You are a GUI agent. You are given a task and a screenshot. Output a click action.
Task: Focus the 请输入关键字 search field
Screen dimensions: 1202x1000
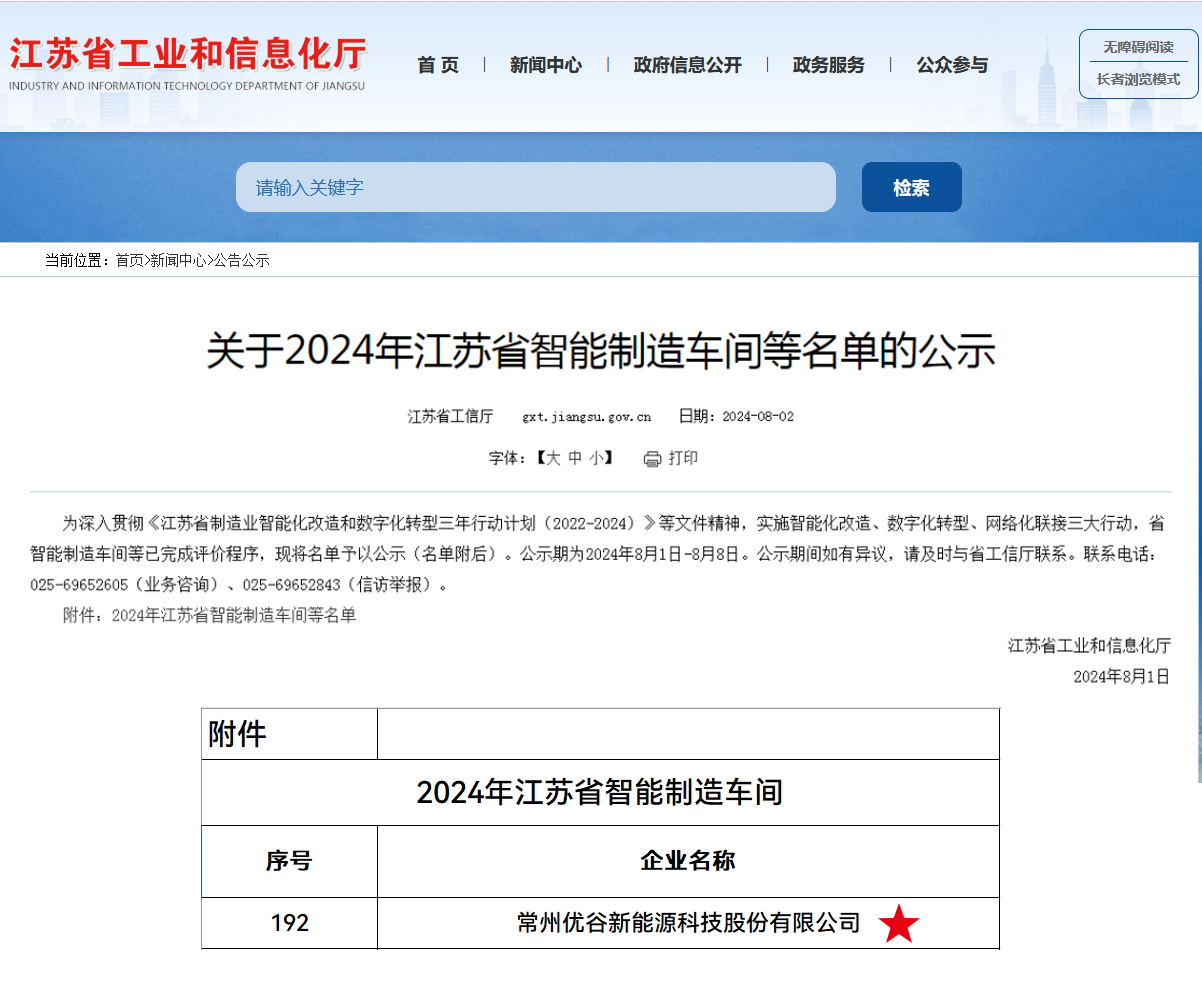click(x=536, y=187)
